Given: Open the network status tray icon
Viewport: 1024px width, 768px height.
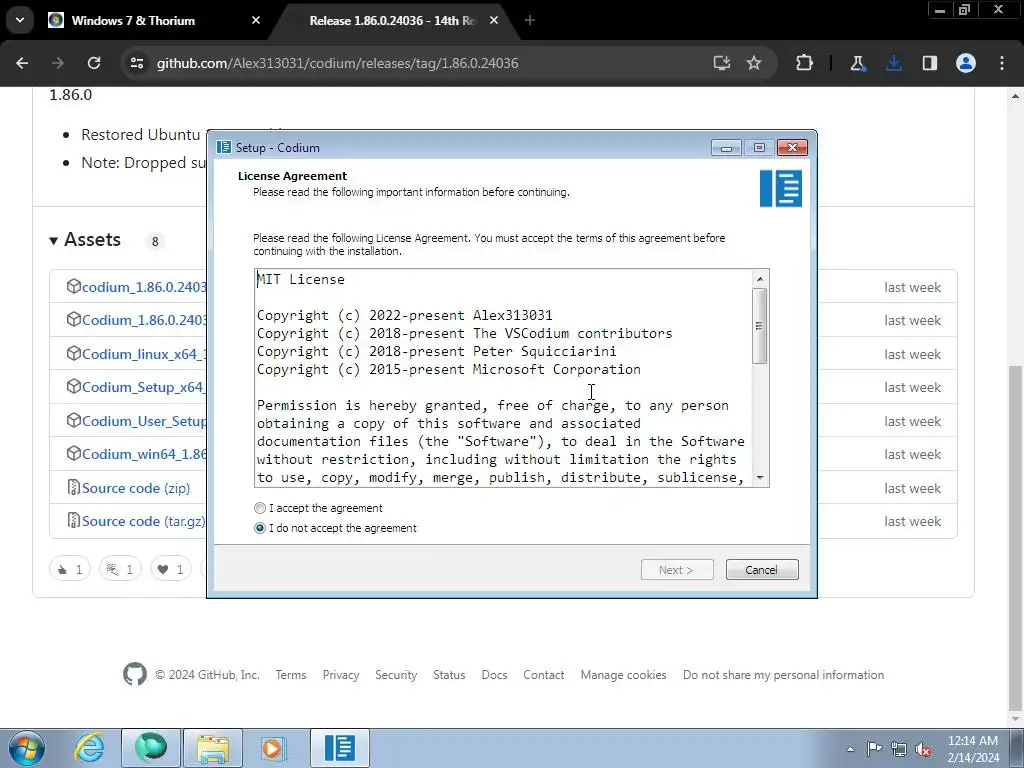Looking at the screenshot, I should pos(899,748).
